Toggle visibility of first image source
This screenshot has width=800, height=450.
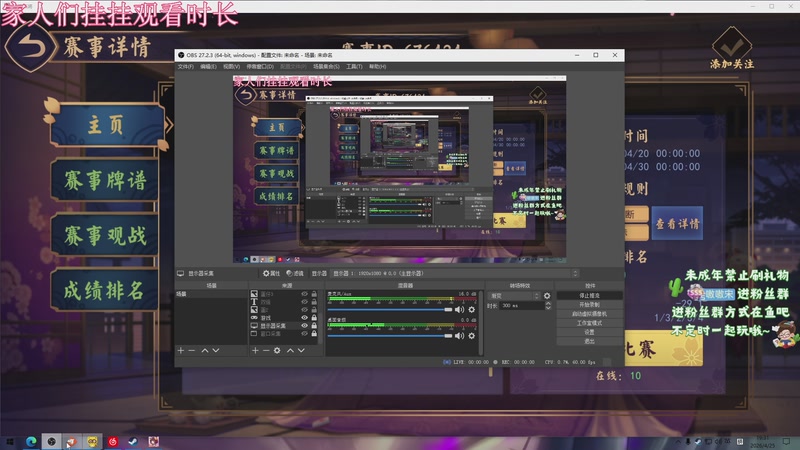305,294
